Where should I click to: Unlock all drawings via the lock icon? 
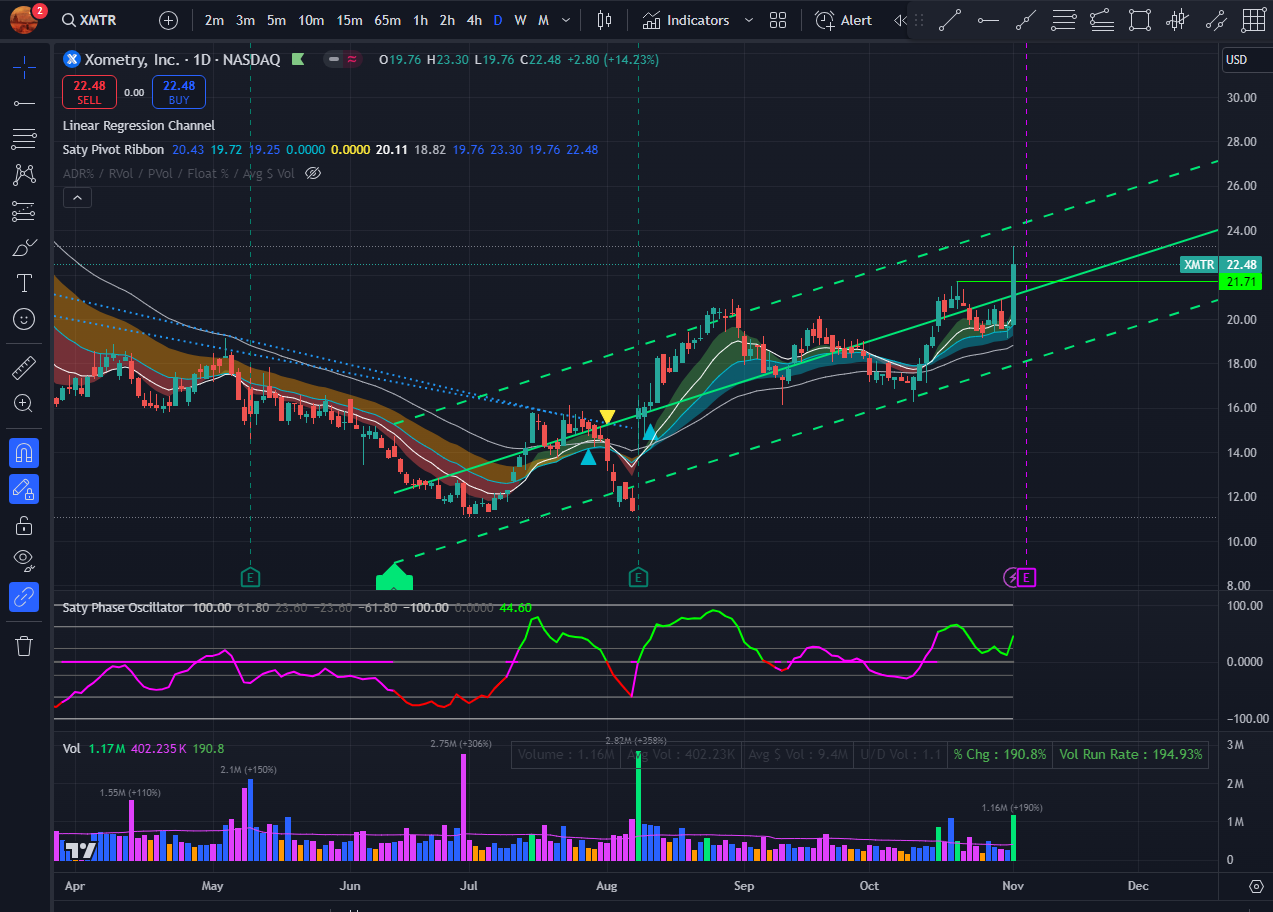pos(23,525)
